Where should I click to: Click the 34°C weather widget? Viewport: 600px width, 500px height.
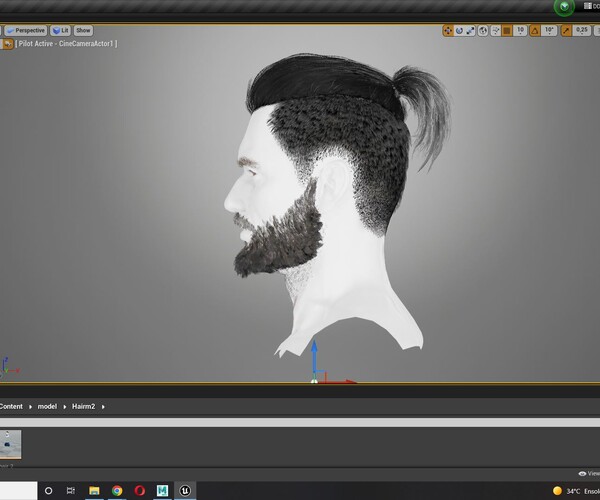[x=576, y=491]
